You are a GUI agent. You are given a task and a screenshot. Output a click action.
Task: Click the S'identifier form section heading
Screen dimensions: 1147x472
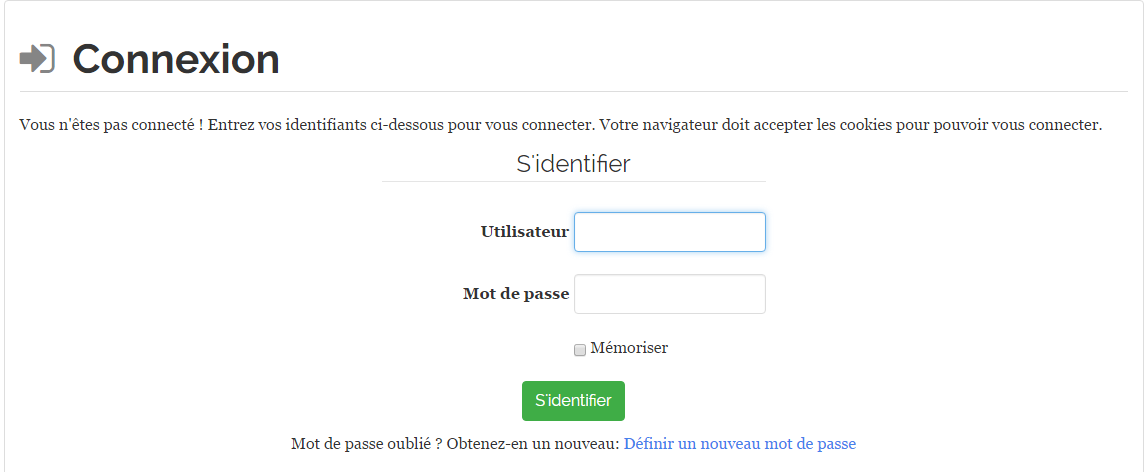click(x=573, y=164)
